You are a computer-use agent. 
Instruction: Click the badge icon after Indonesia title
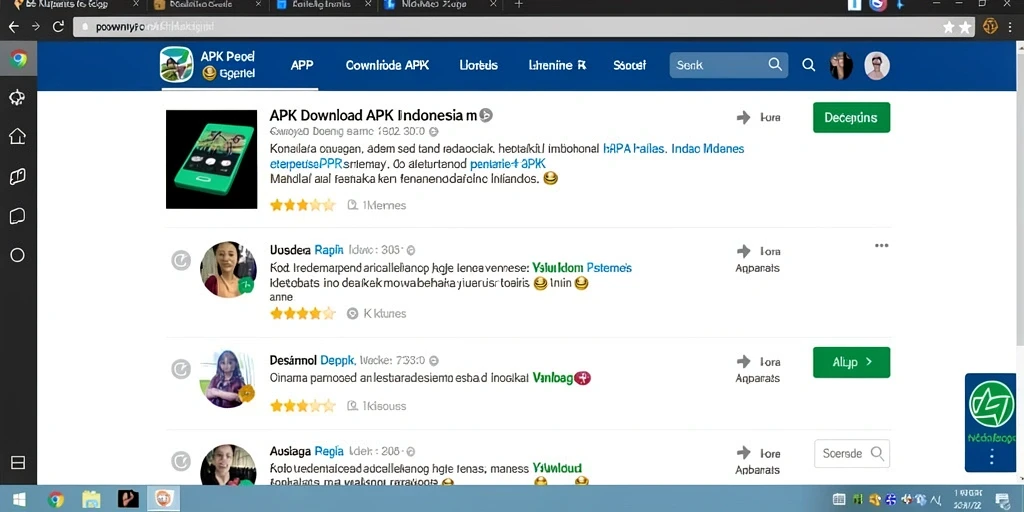[486, 116]
